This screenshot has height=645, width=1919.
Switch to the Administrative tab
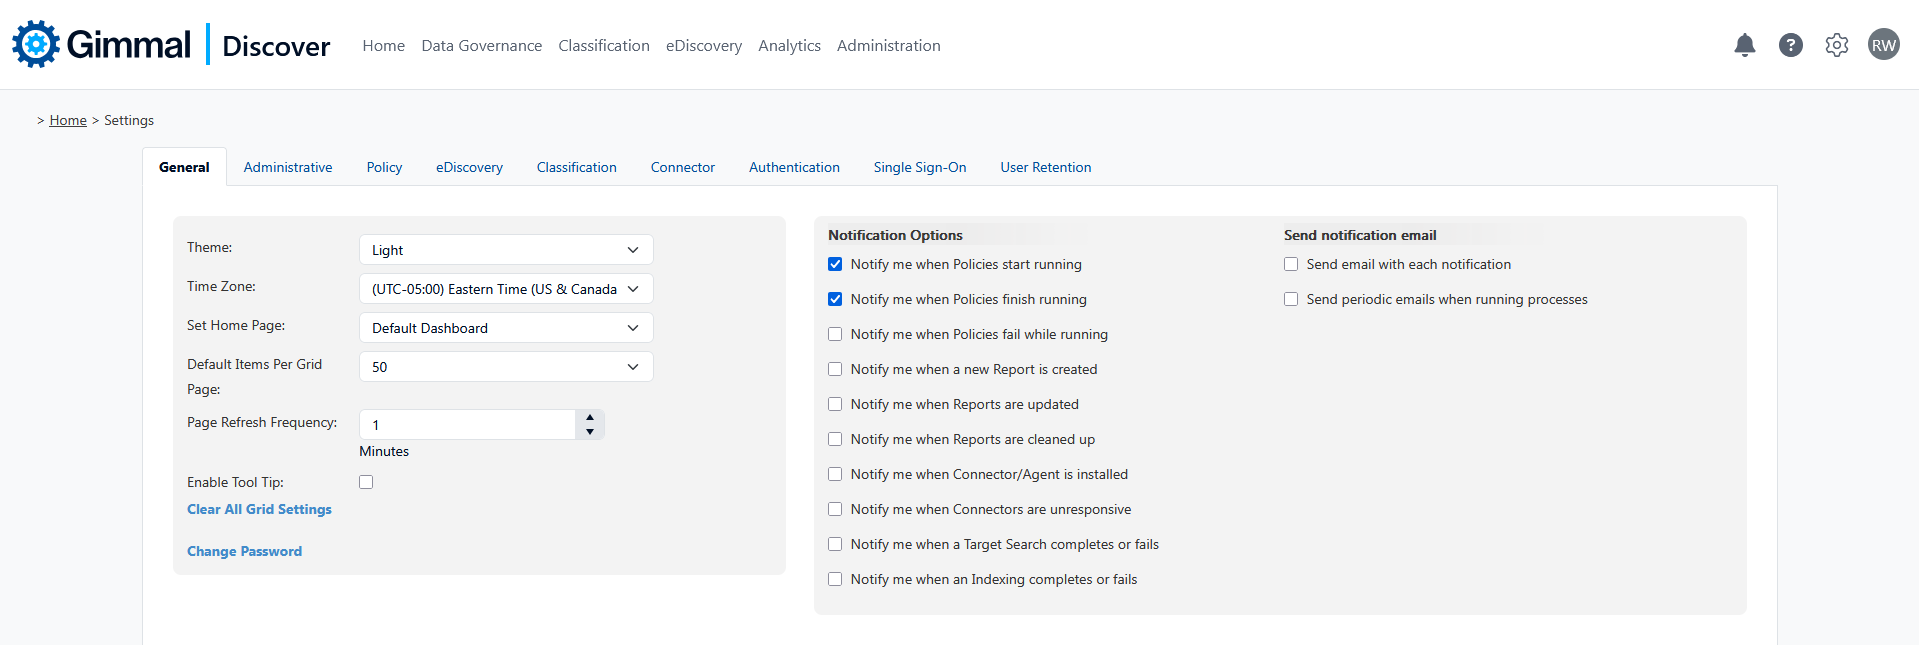[288, 167]
